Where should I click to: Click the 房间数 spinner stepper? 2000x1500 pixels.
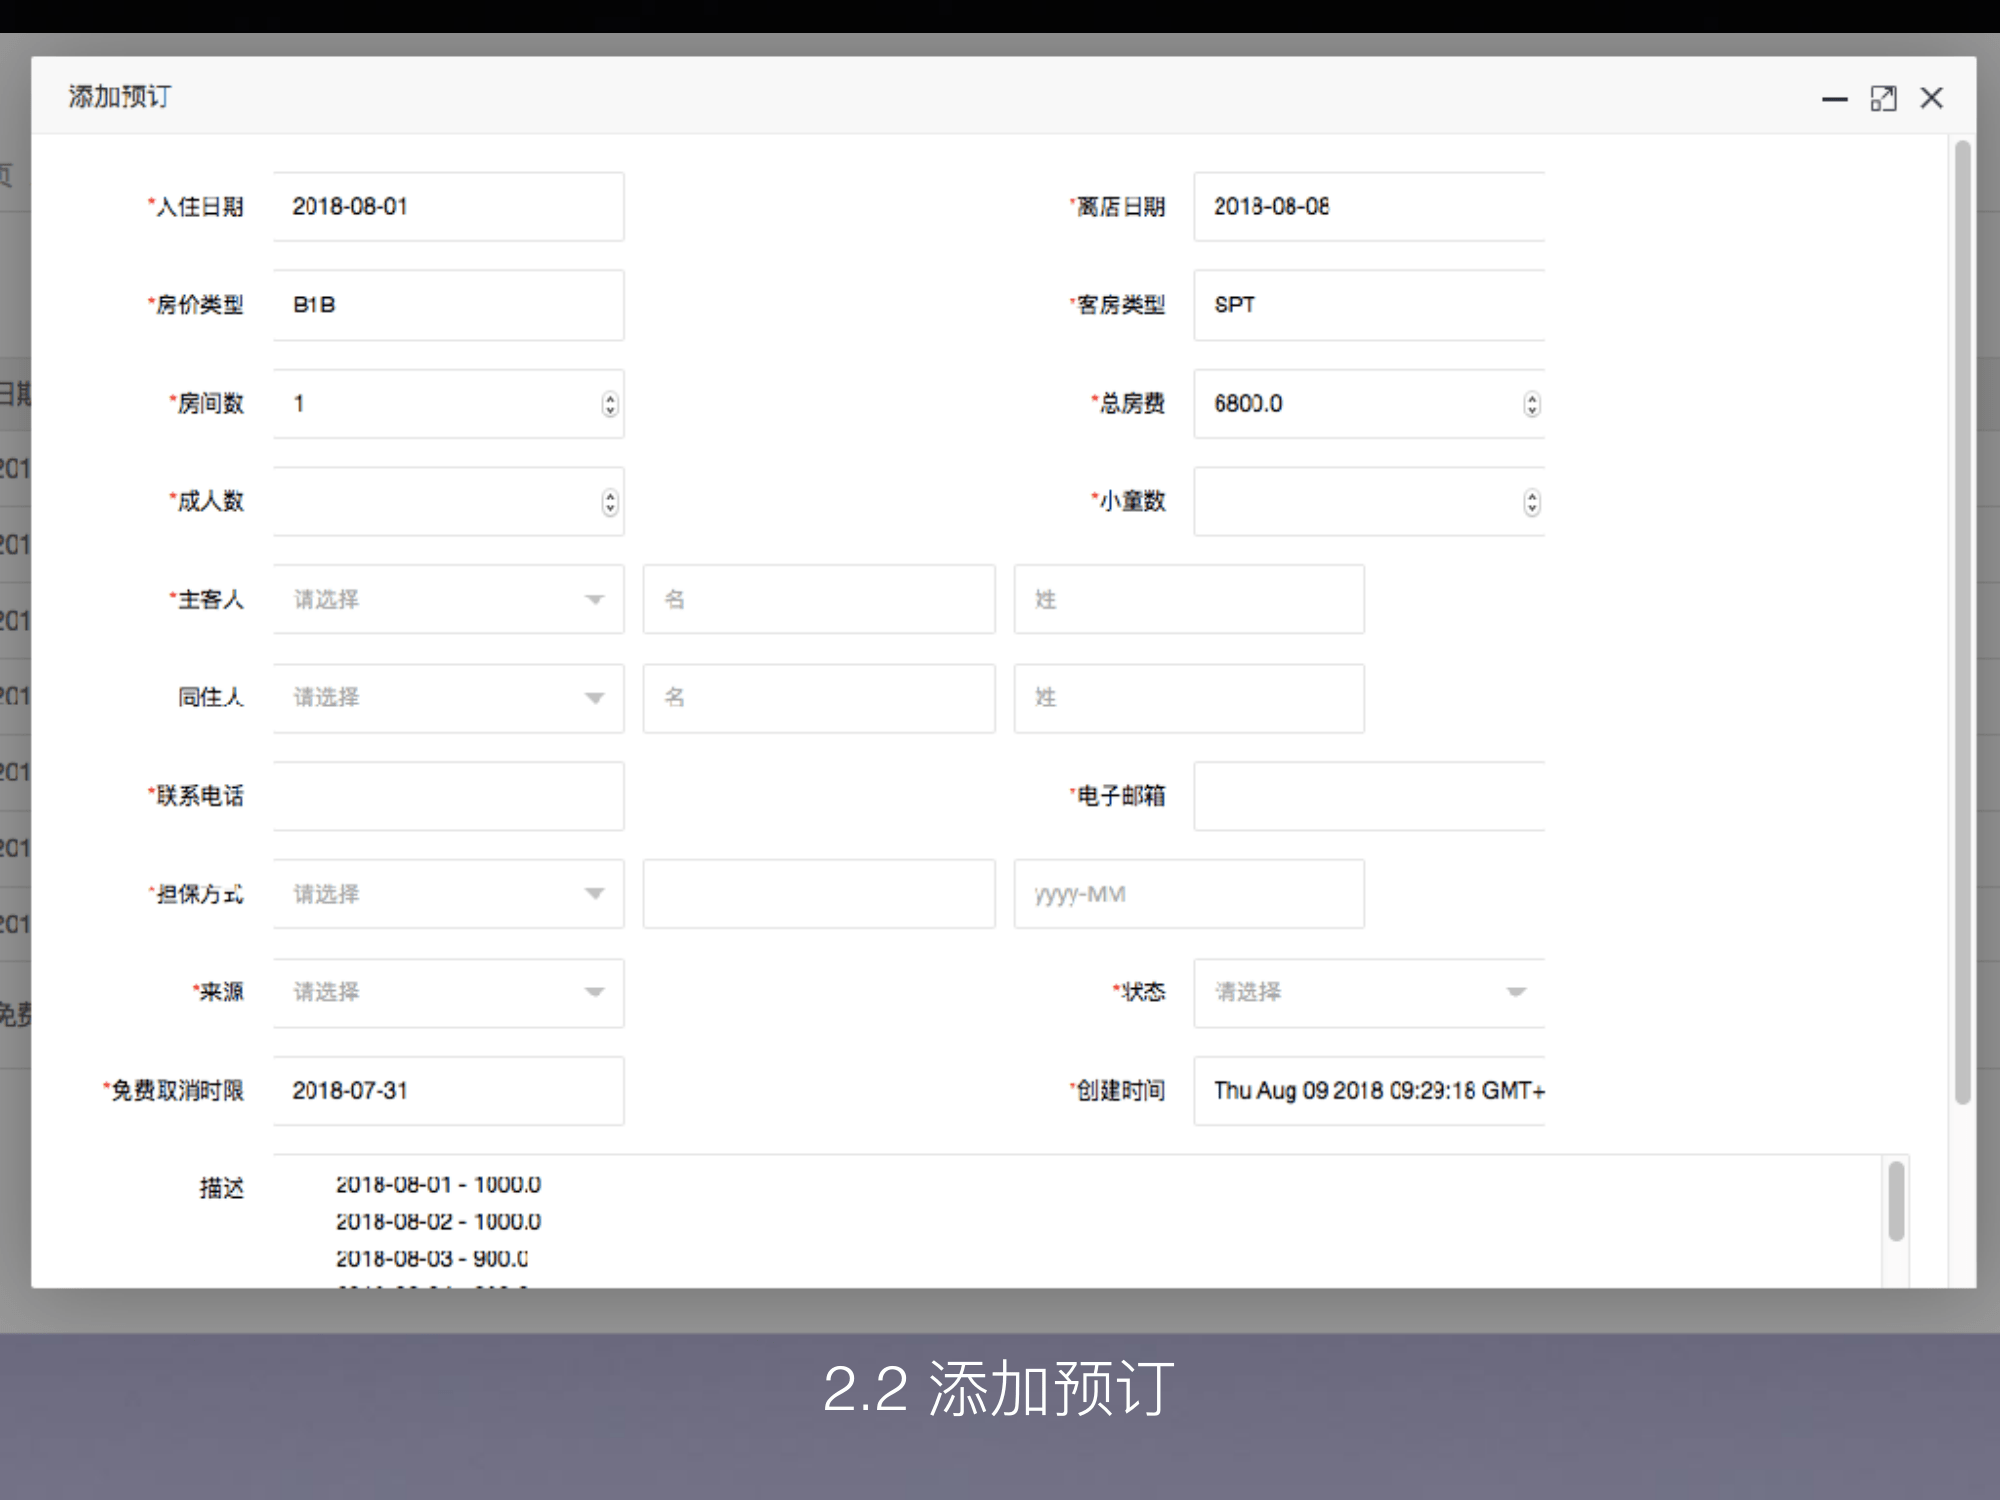click(610, 404)
